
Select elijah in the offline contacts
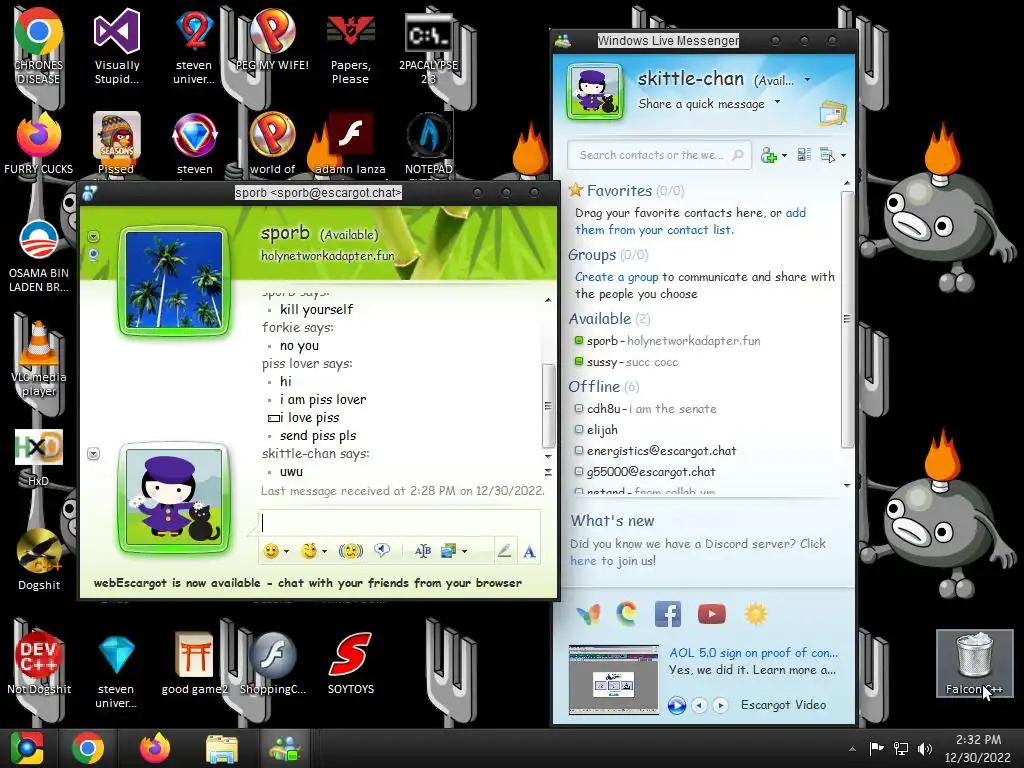click(596, 430)
